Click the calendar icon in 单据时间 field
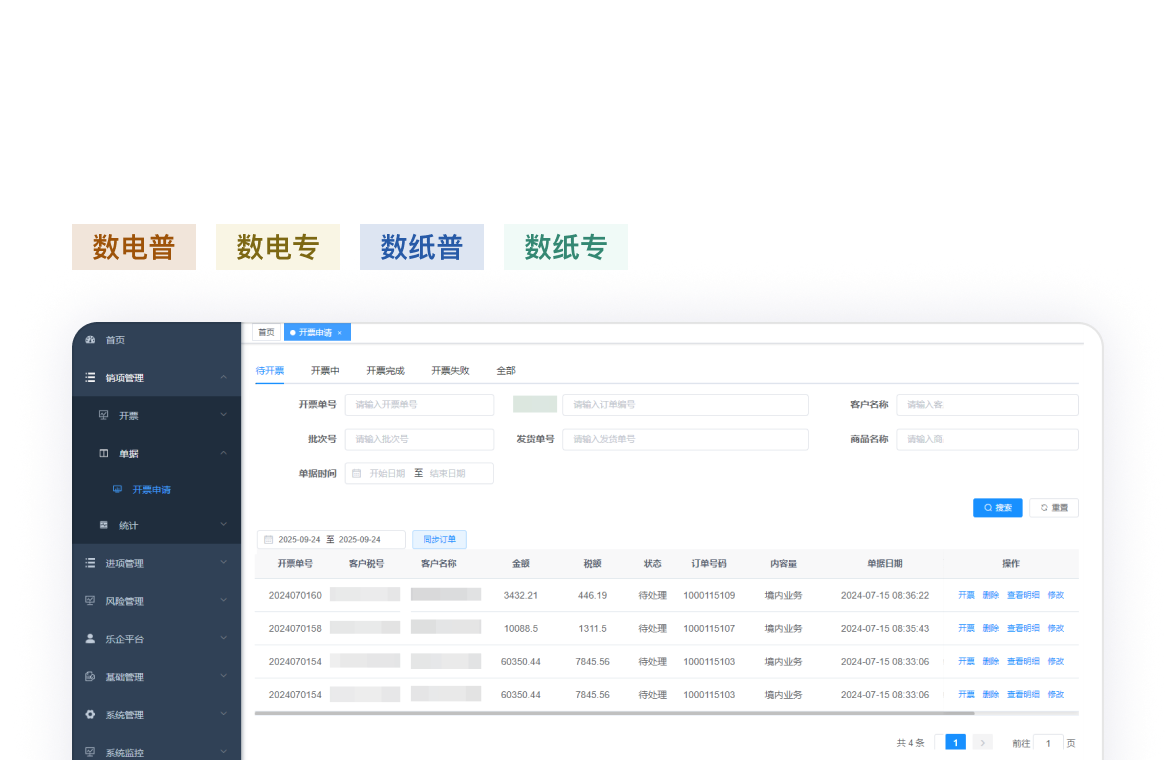 point(357,473)
